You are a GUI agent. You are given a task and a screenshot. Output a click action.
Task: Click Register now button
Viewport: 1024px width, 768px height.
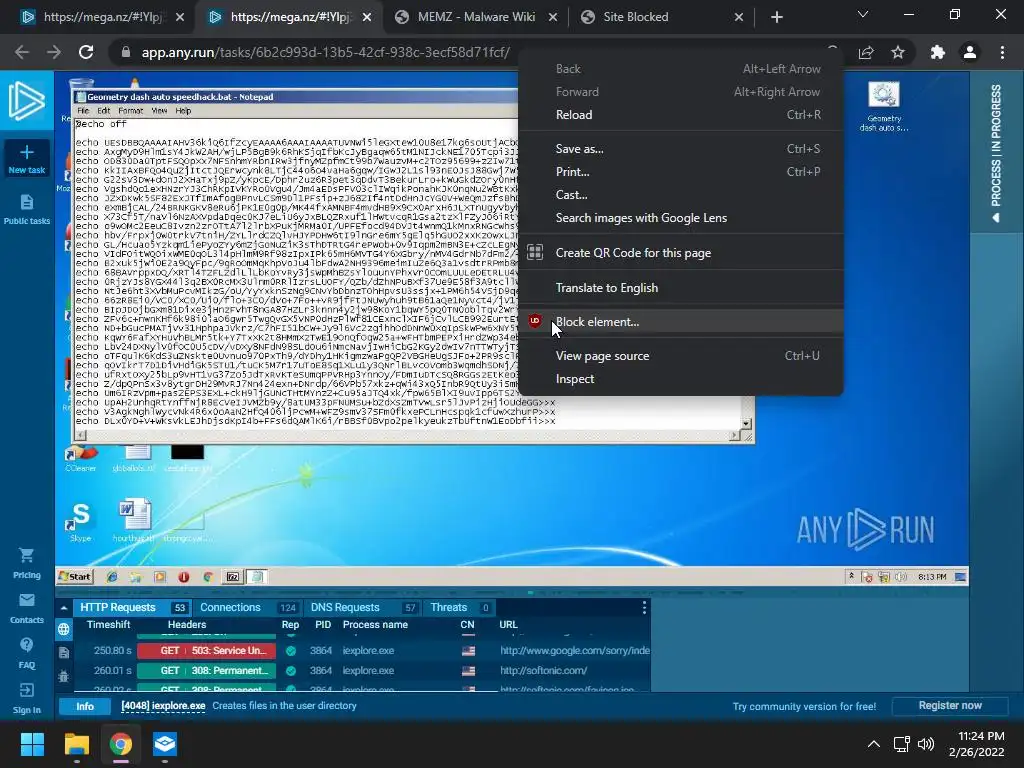(950, 705)
